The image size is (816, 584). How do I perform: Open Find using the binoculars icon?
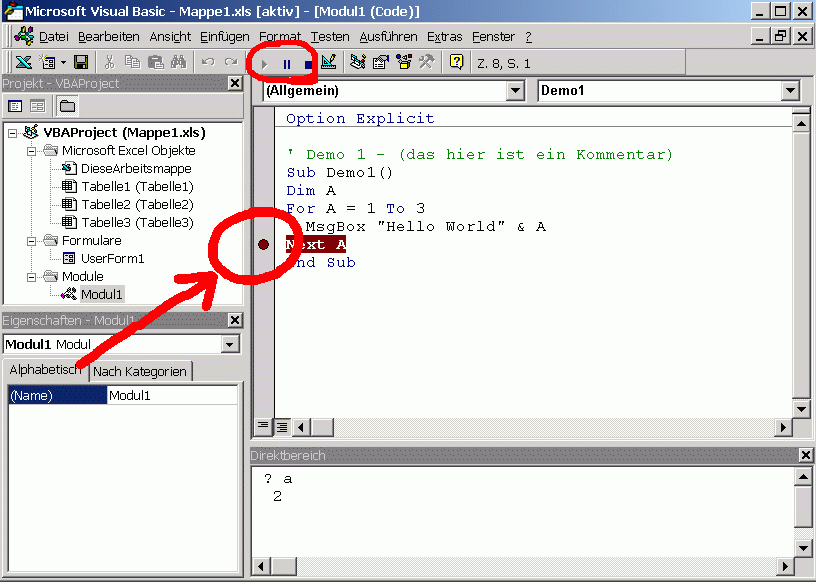[x=179, y=62]
